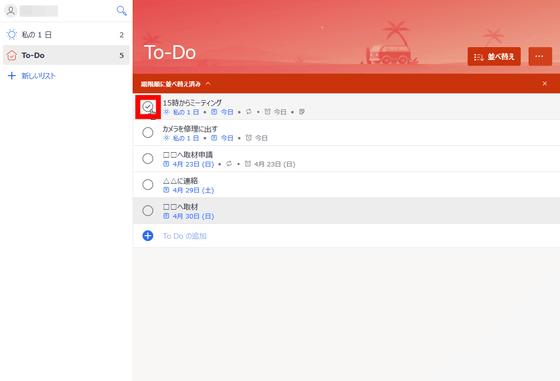Create a list via 新しいリスト link
This screenshot has width=560, height=381.
[39, 76]
